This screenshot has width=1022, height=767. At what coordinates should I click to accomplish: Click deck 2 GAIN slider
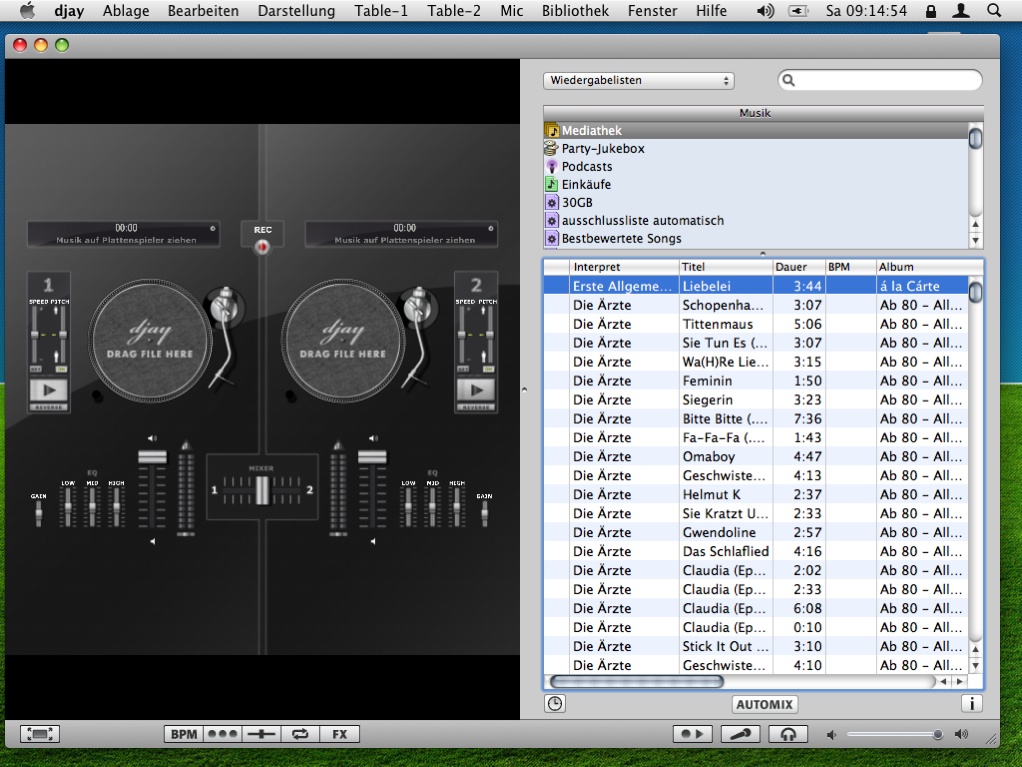point(484,514)
